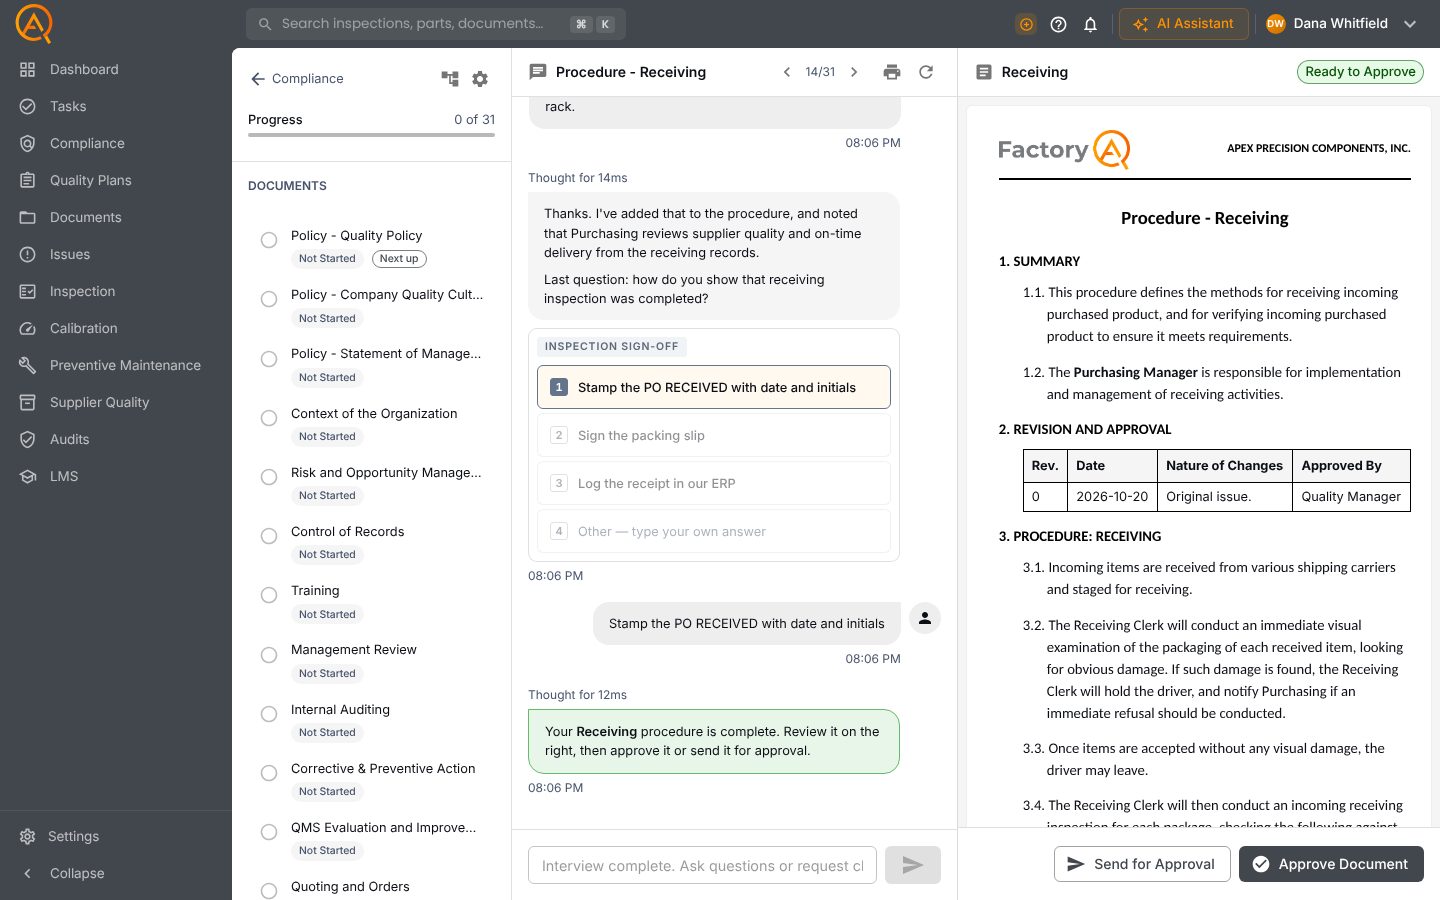The image size is (1440, 900).
Task: Click the Approve Document button
Action: (1331, 864)
